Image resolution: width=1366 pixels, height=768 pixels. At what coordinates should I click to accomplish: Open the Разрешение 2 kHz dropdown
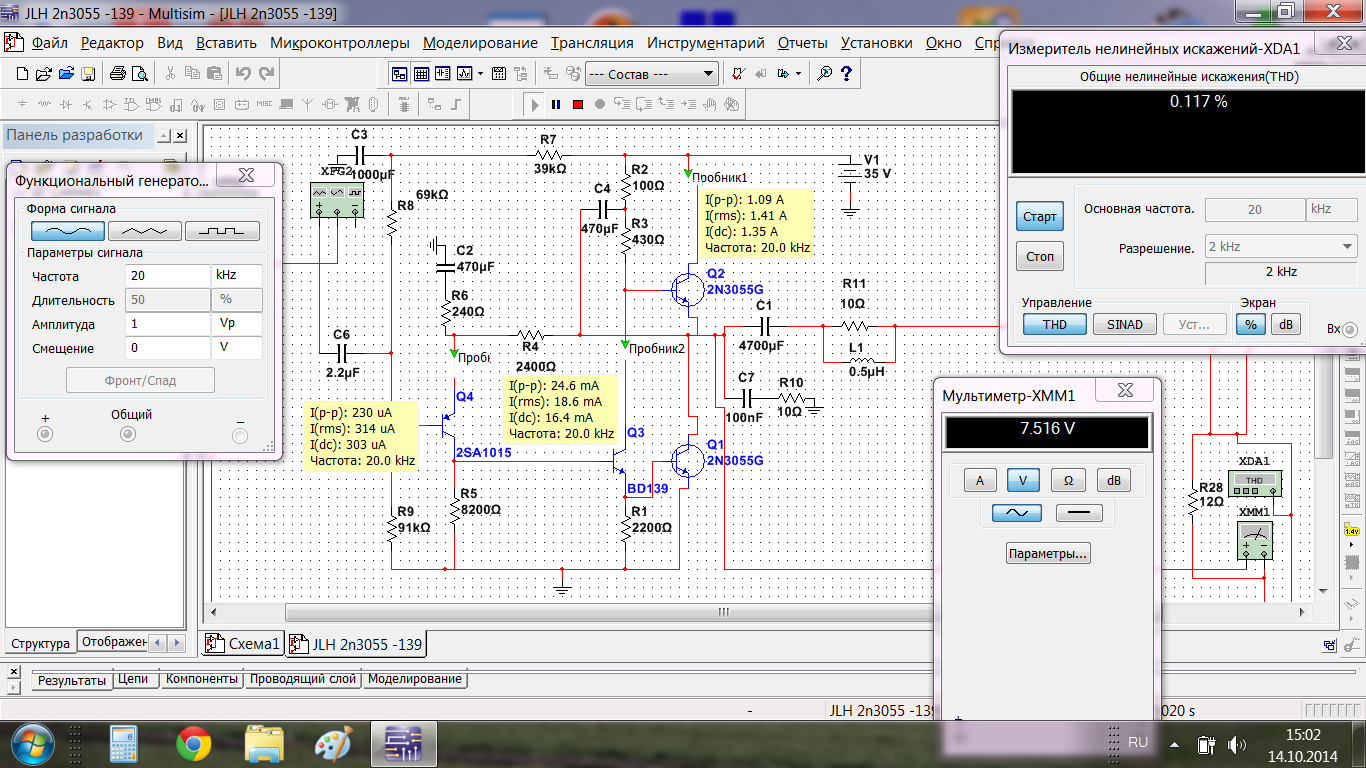point(1280,246)
